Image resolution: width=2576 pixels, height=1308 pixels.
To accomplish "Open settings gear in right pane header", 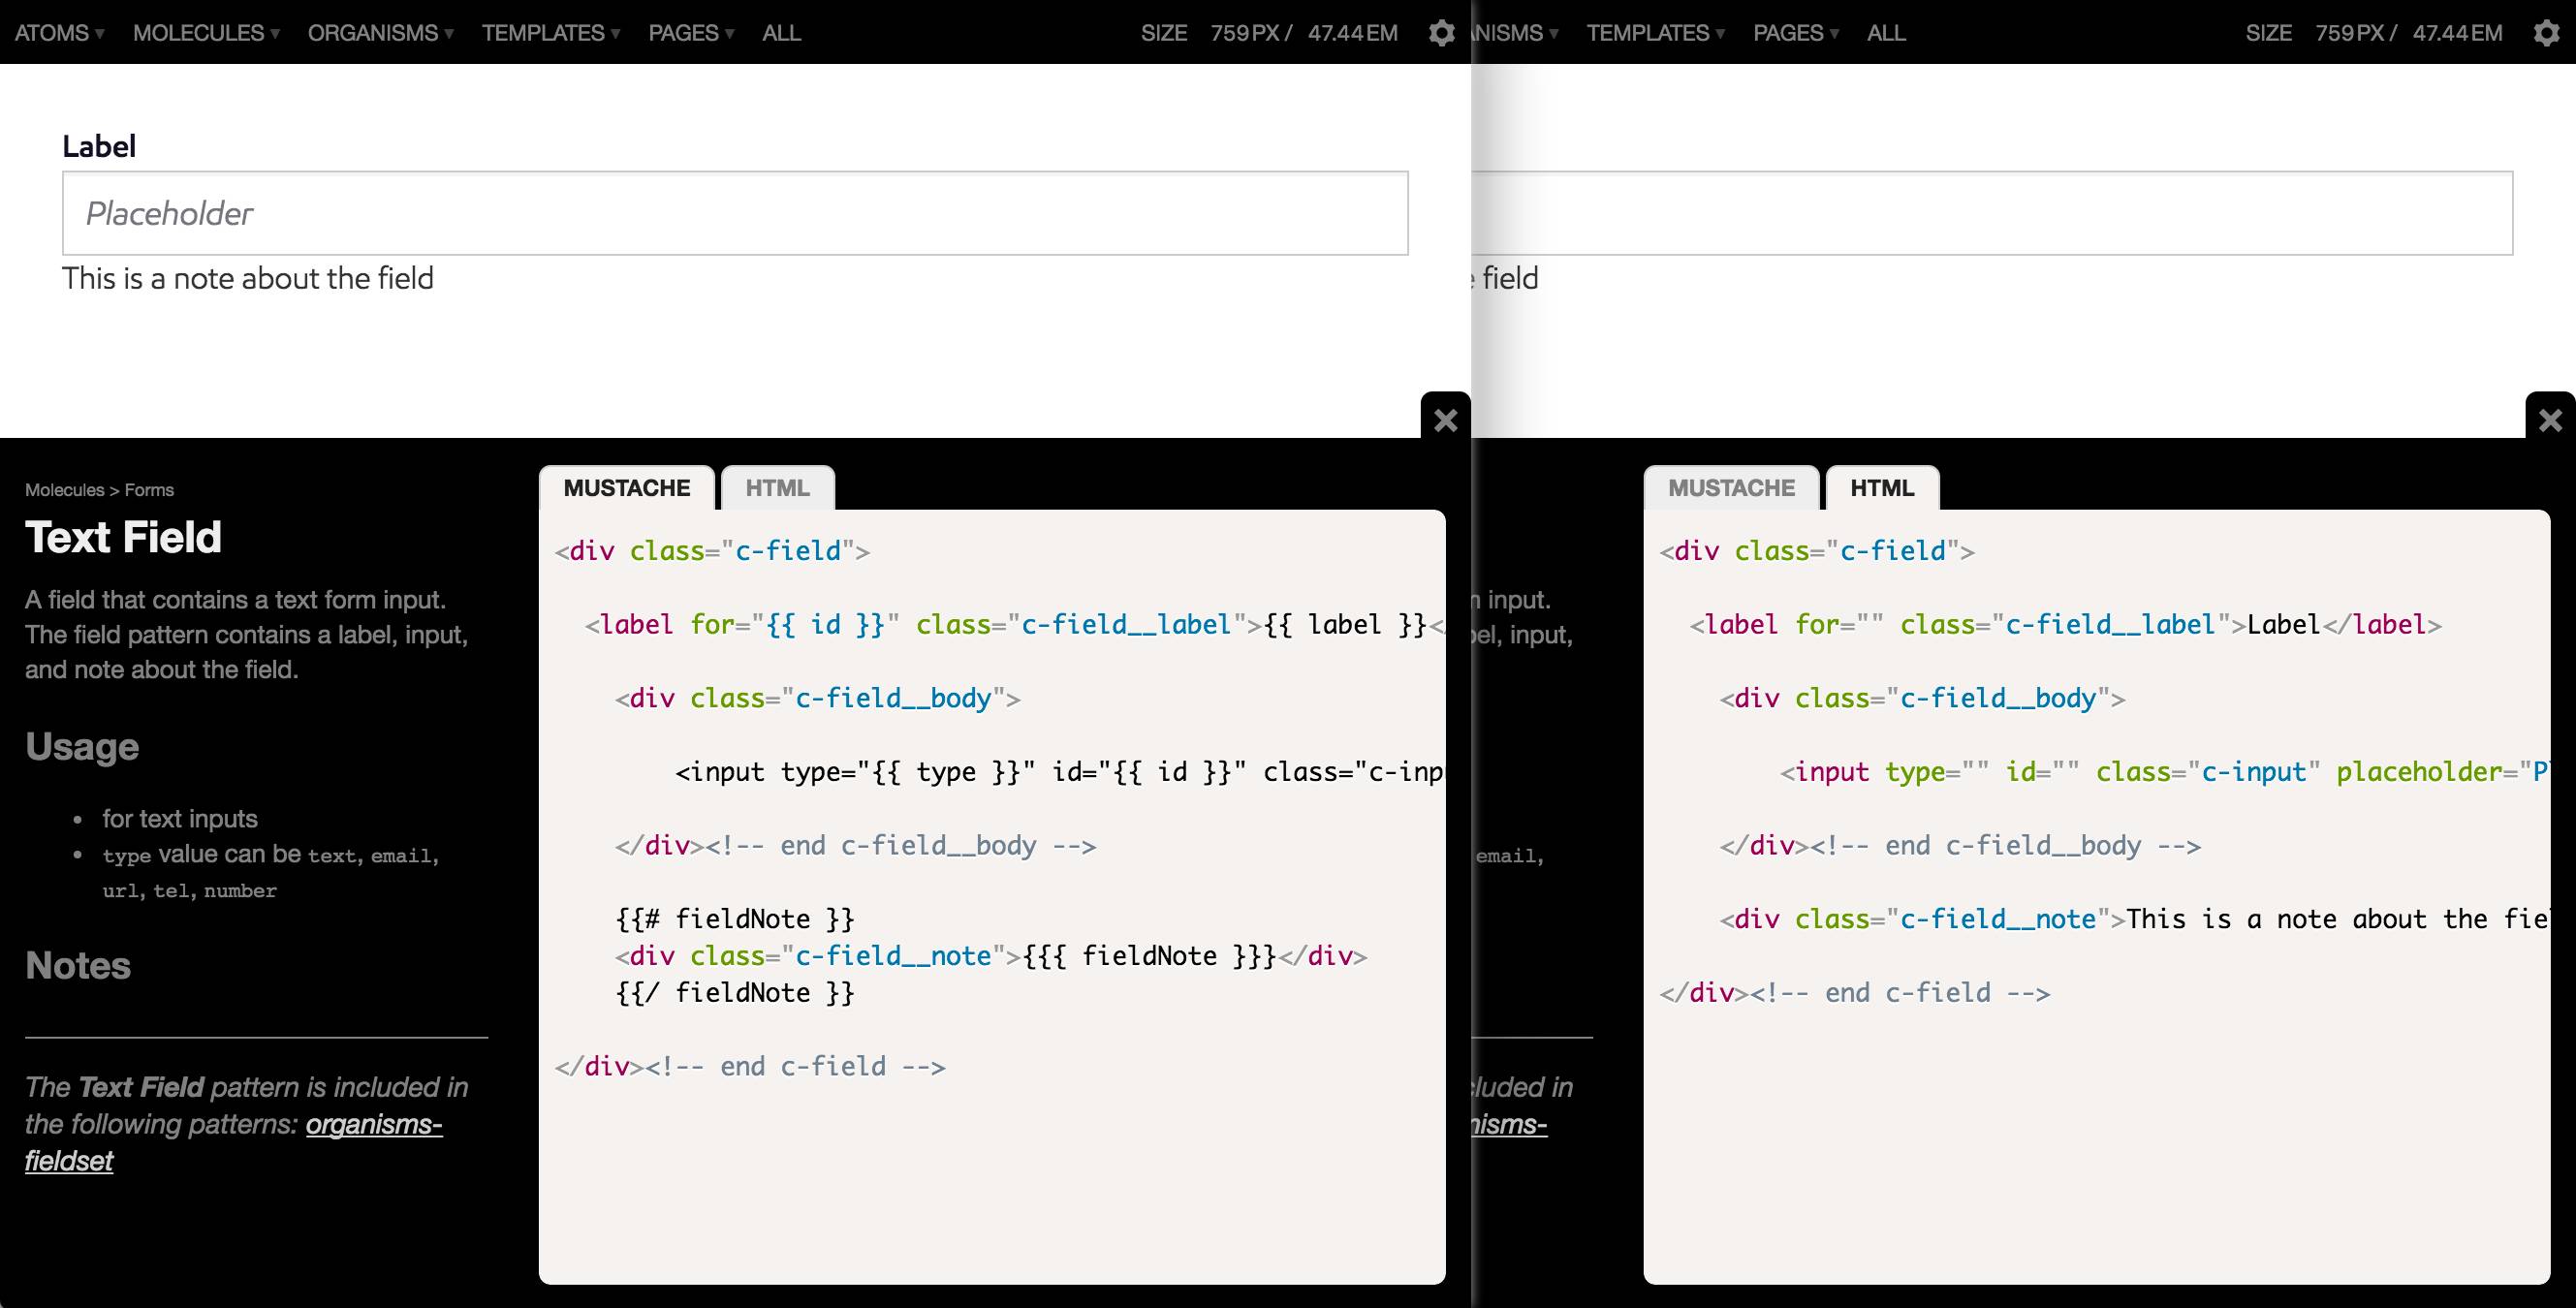I will pos(2546,33).
